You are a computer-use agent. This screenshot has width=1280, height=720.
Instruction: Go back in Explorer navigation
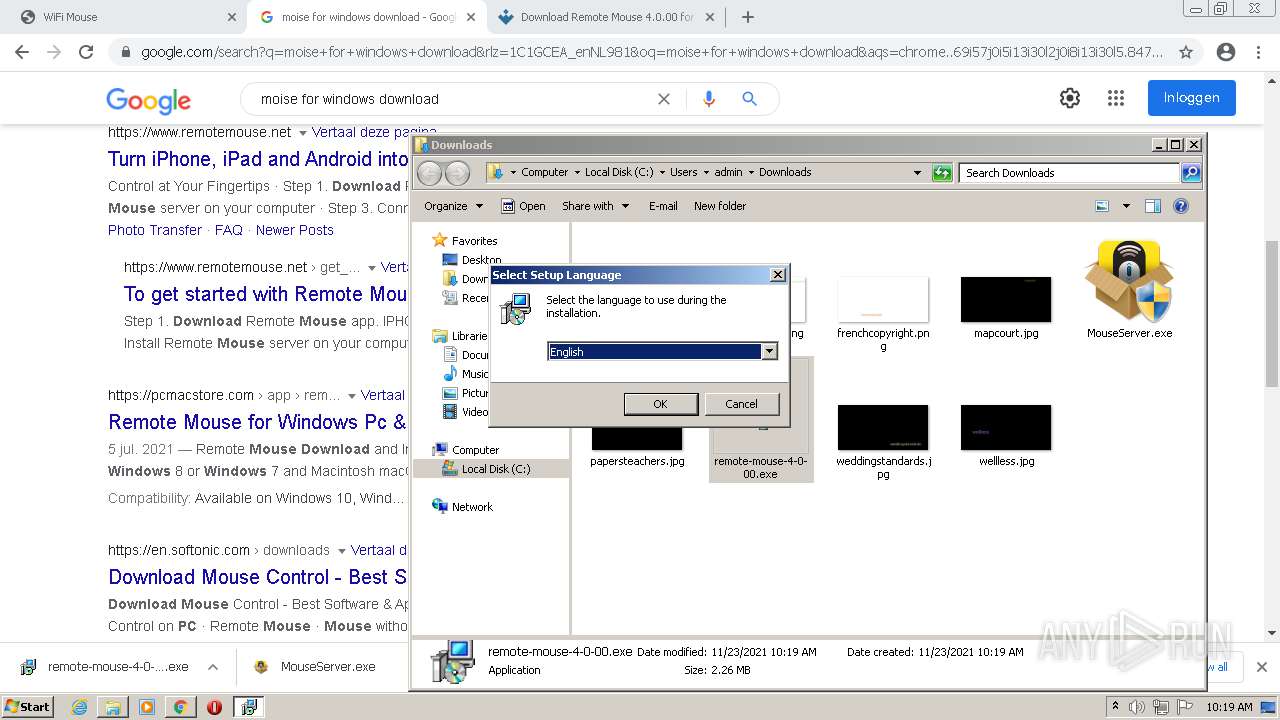coord(429,173)
